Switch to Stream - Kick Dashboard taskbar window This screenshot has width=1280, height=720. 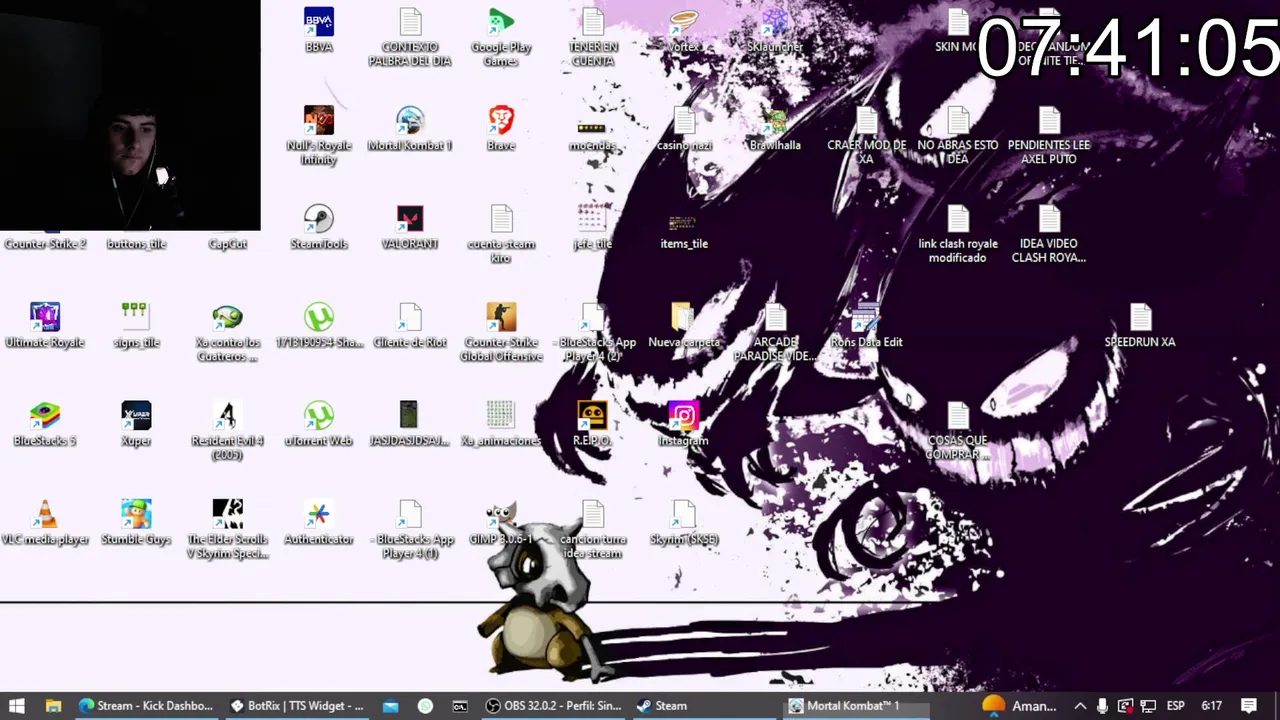tap(146, 706)
